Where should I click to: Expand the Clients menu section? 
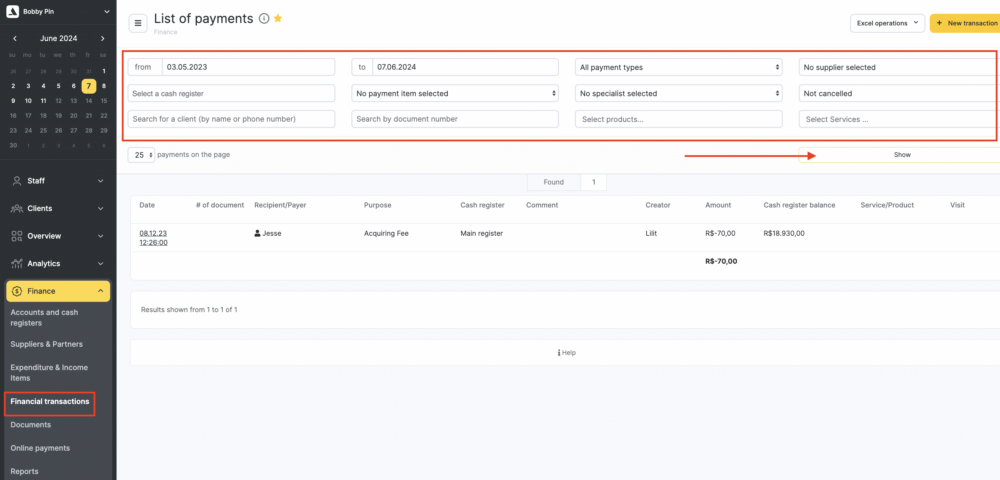tap(100, 208)
